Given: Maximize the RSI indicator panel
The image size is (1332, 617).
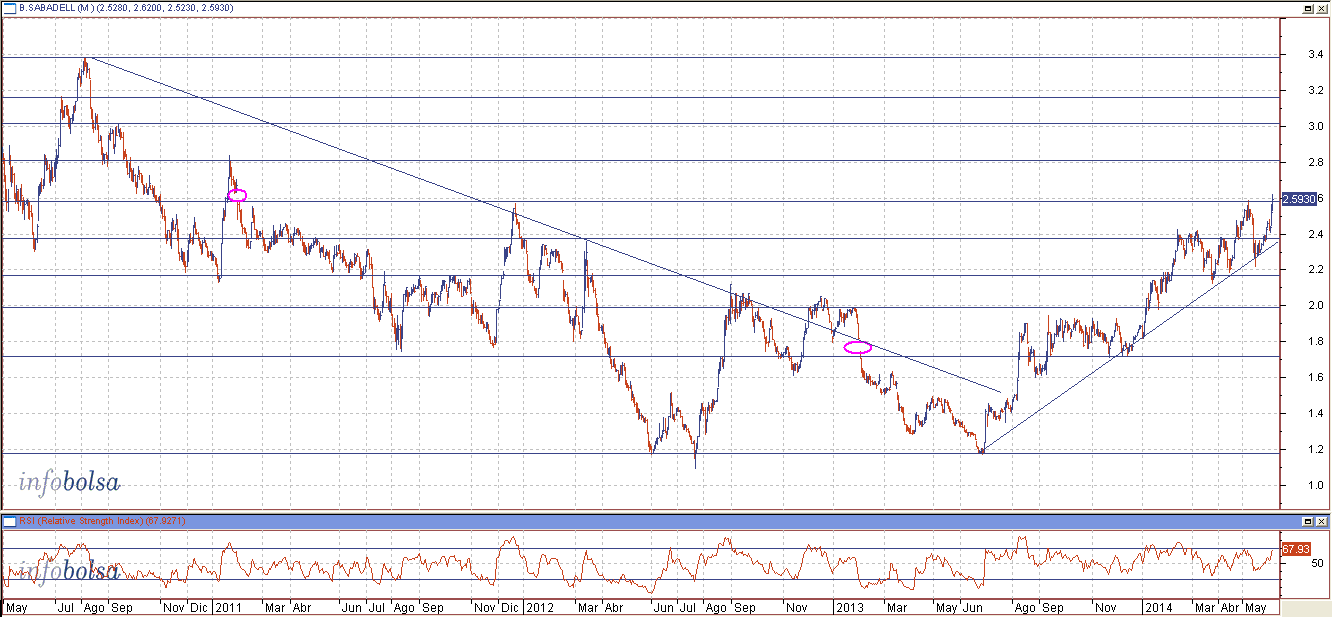Looking at the screenshot, I should point(1309,522).
